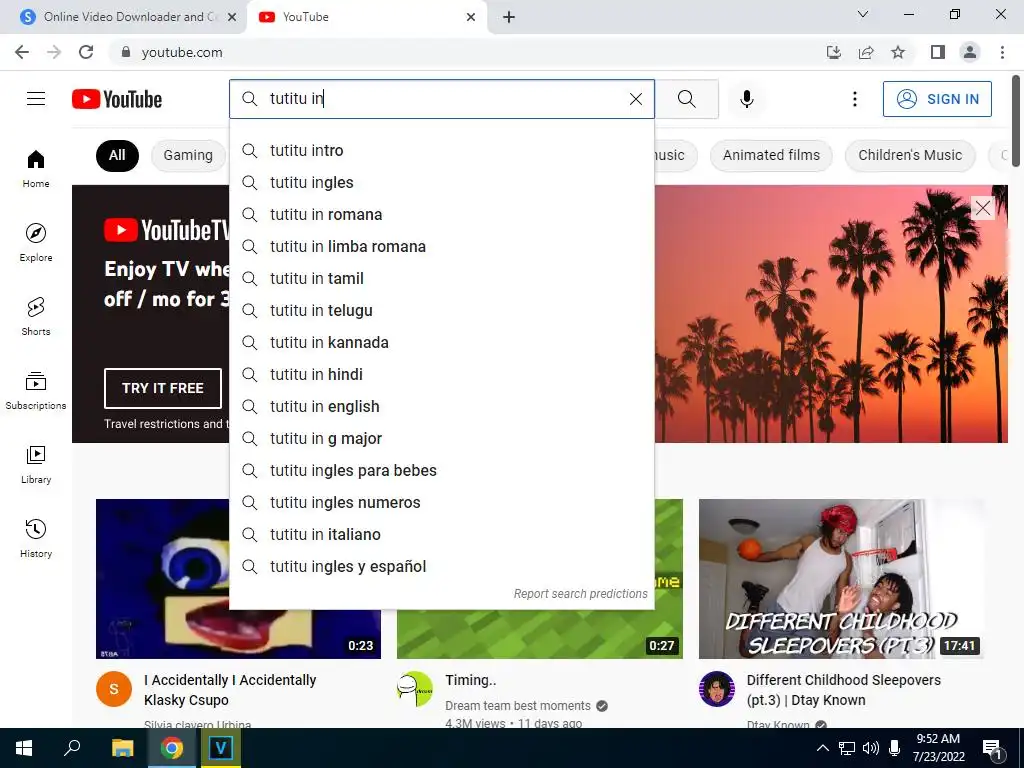This screenshot has height=768, width=1024.
Task: Choose suggestion 'tutitu ingles para bebes'
Action: point(441,470)
